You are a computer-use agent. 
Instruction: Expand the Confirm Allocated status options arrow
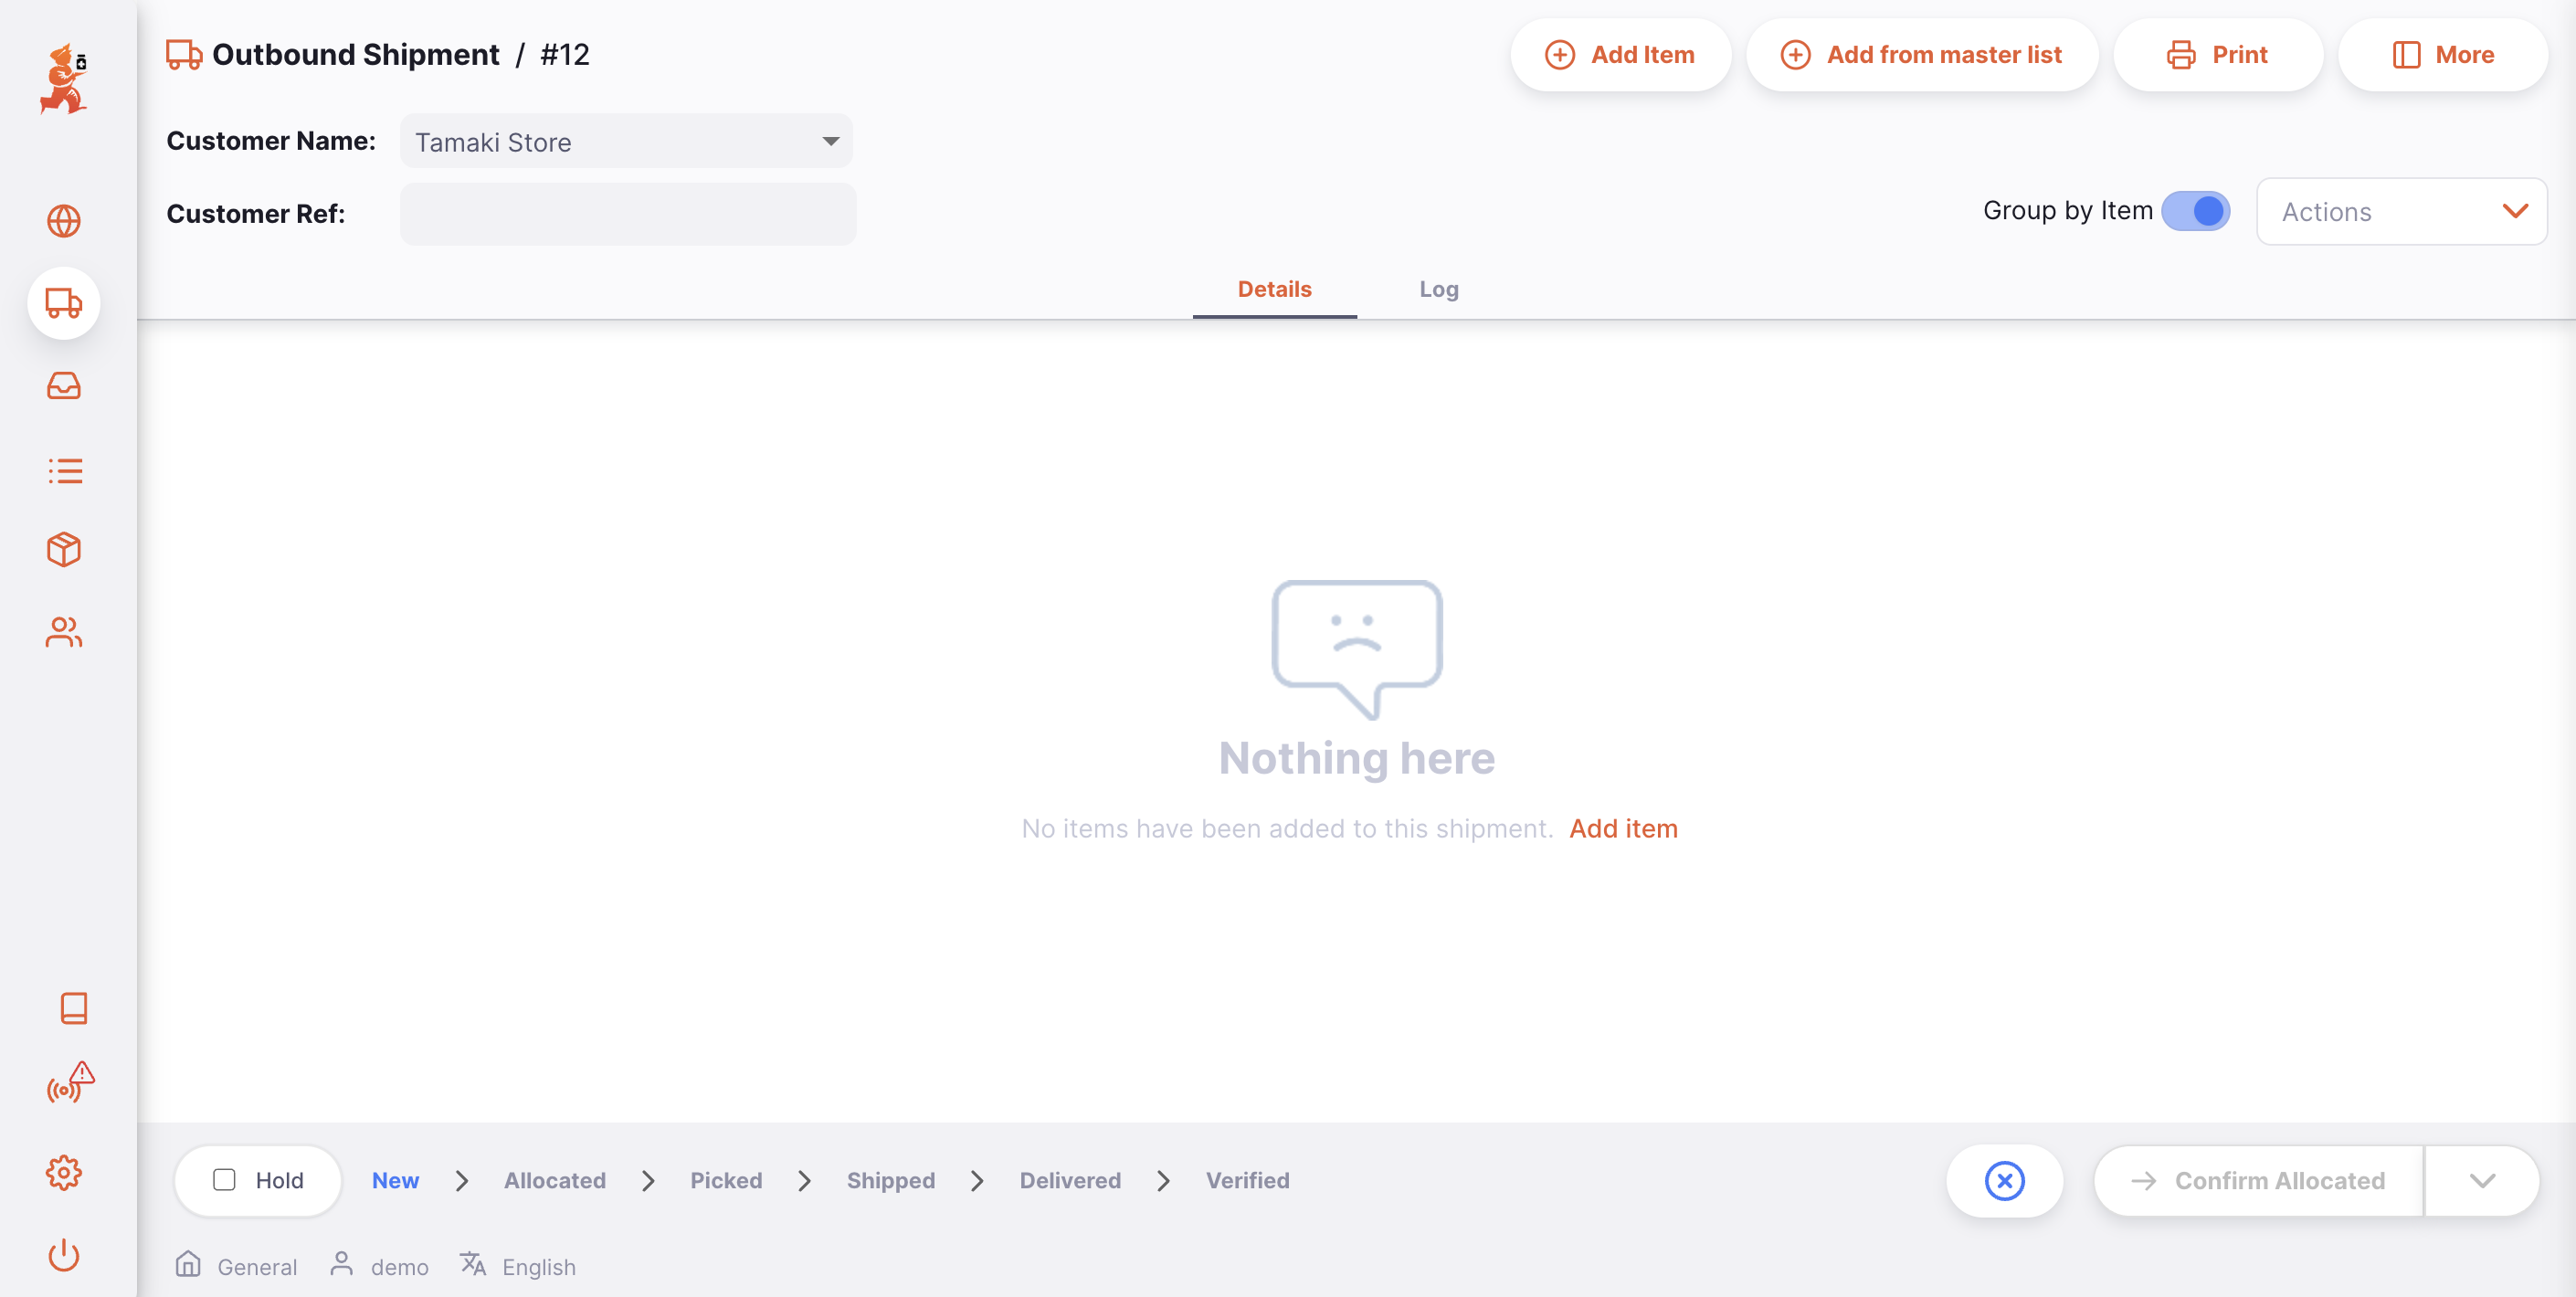point(2481,1180)
